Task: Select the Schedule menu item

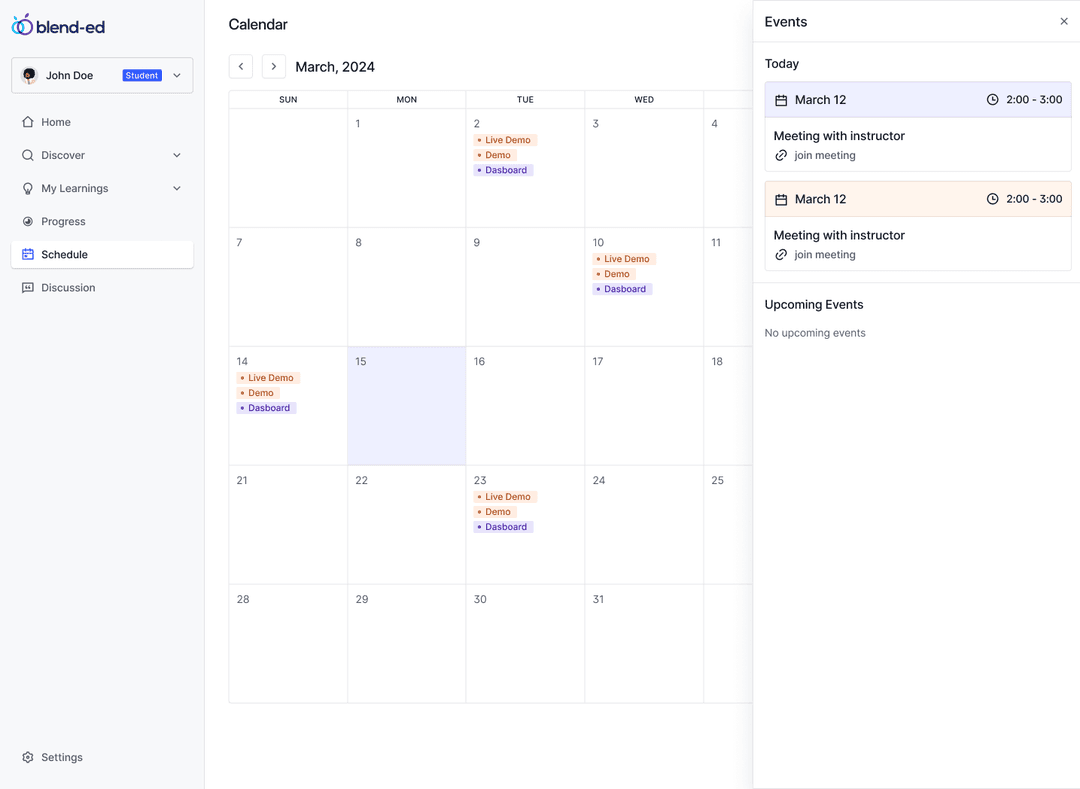Action: [x=102, y=254]
